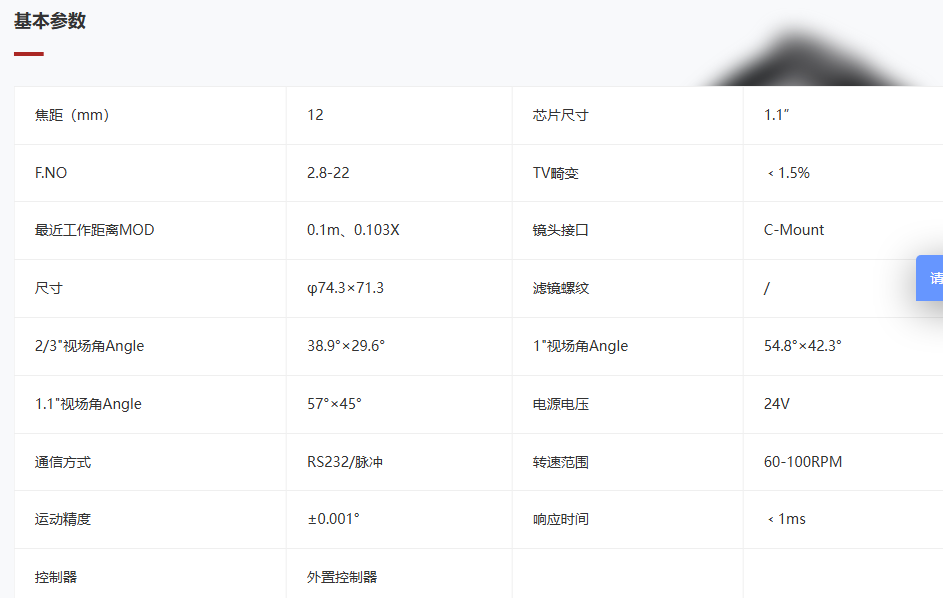This screenshot has height=598, width=943.
Task: Click the 芯片尺寸 label
Action: (x=561, y=115)
